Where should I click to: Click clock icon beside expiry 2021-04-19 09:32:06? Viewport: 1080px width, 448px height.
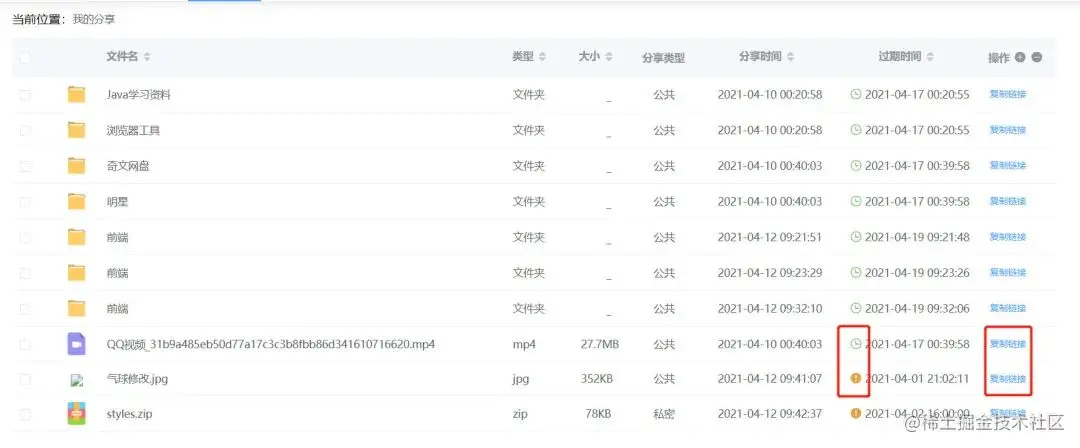coord(856,308)
